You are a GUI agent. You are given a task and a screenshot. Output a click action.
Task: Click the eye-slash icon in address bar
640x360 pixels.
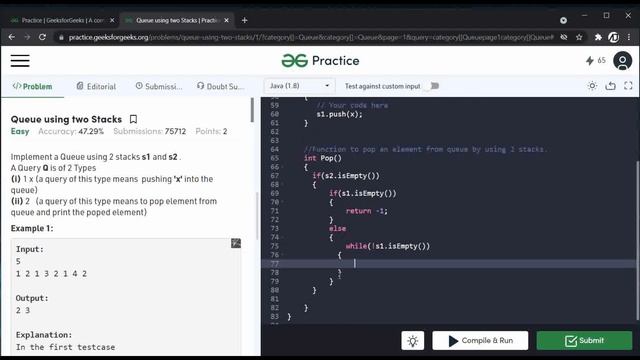coord(564,37)
